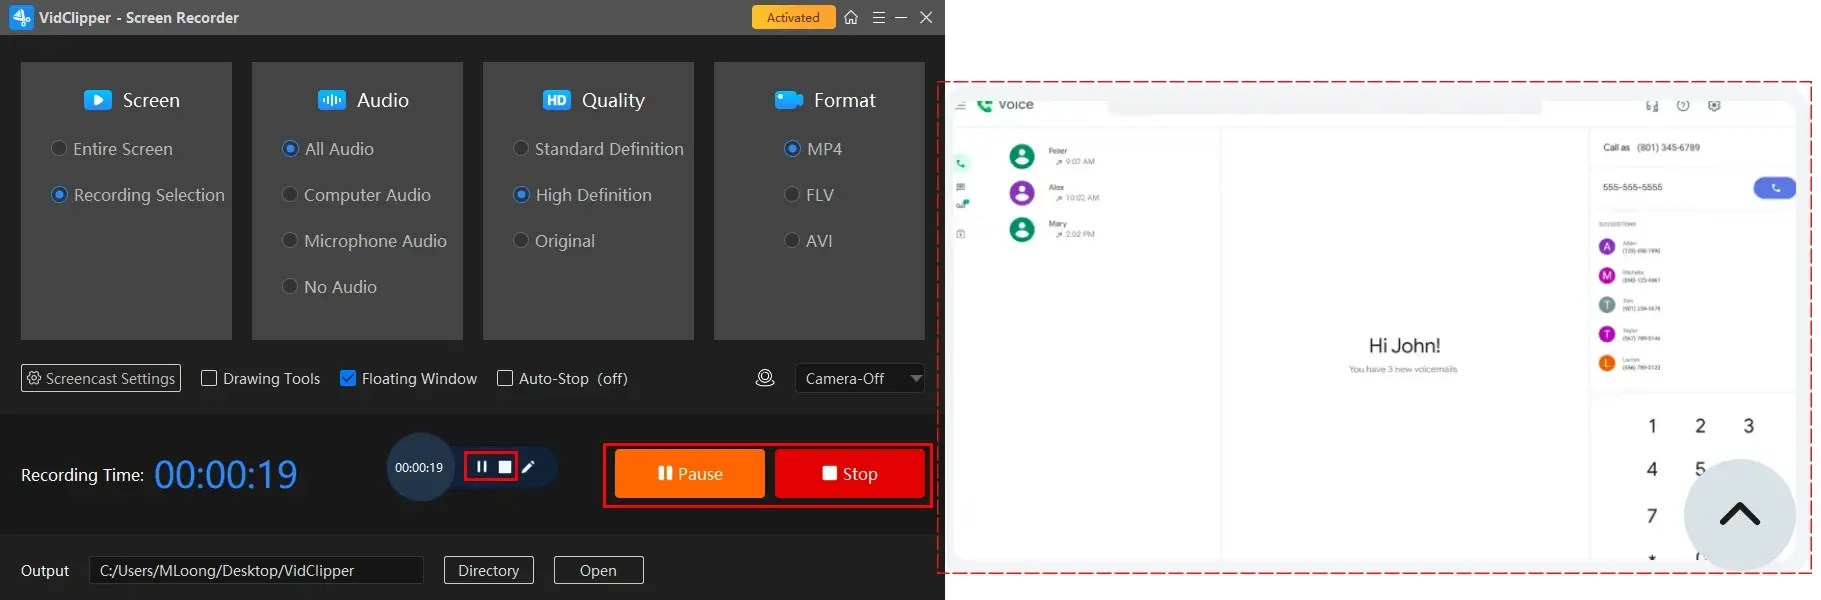Open the Voice hamburger menu
Image resolution: width=1821 pixels, height=600 pixels.
[x=960, y=105]
